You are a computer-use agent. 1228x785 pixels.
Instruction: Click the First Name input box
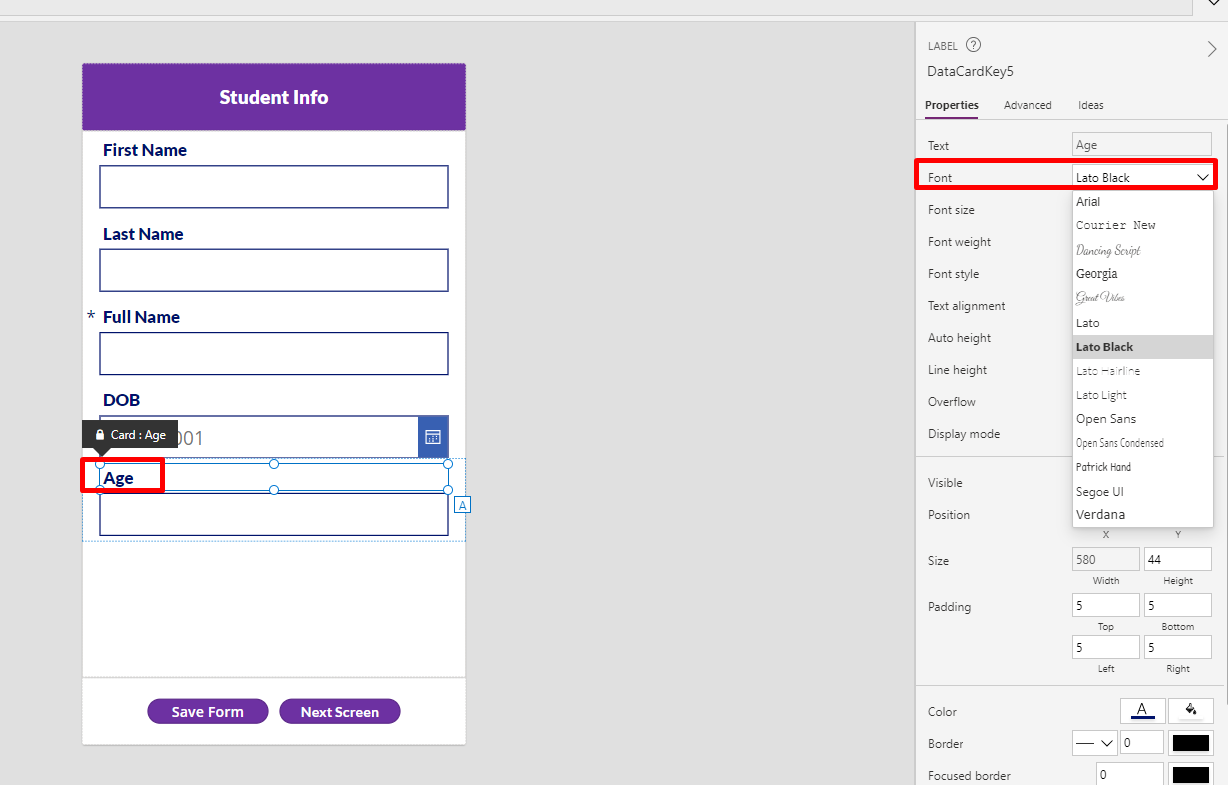[274, 187]
